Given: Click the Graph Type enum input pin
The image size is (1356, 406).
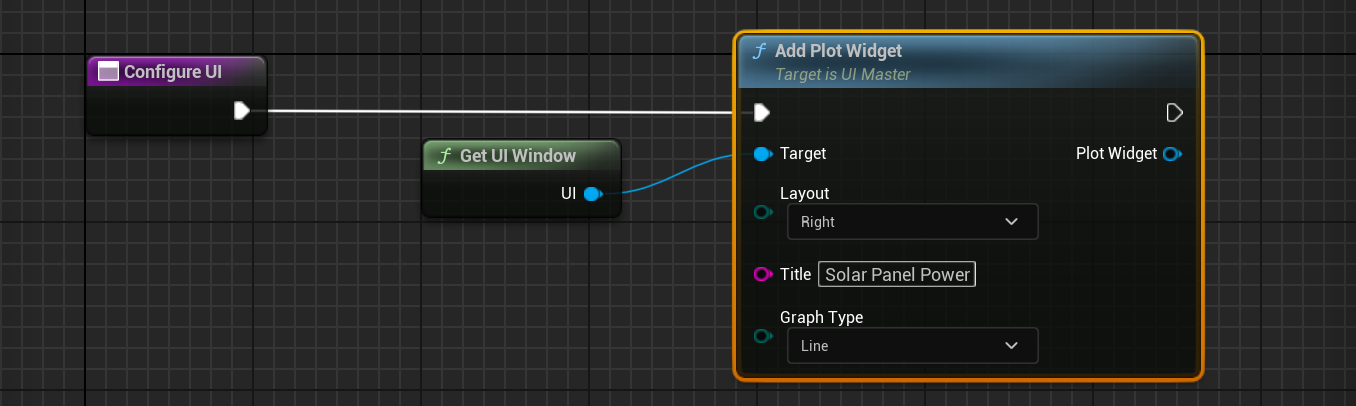Looking at the screenshot, I should (x=763, y=336).
